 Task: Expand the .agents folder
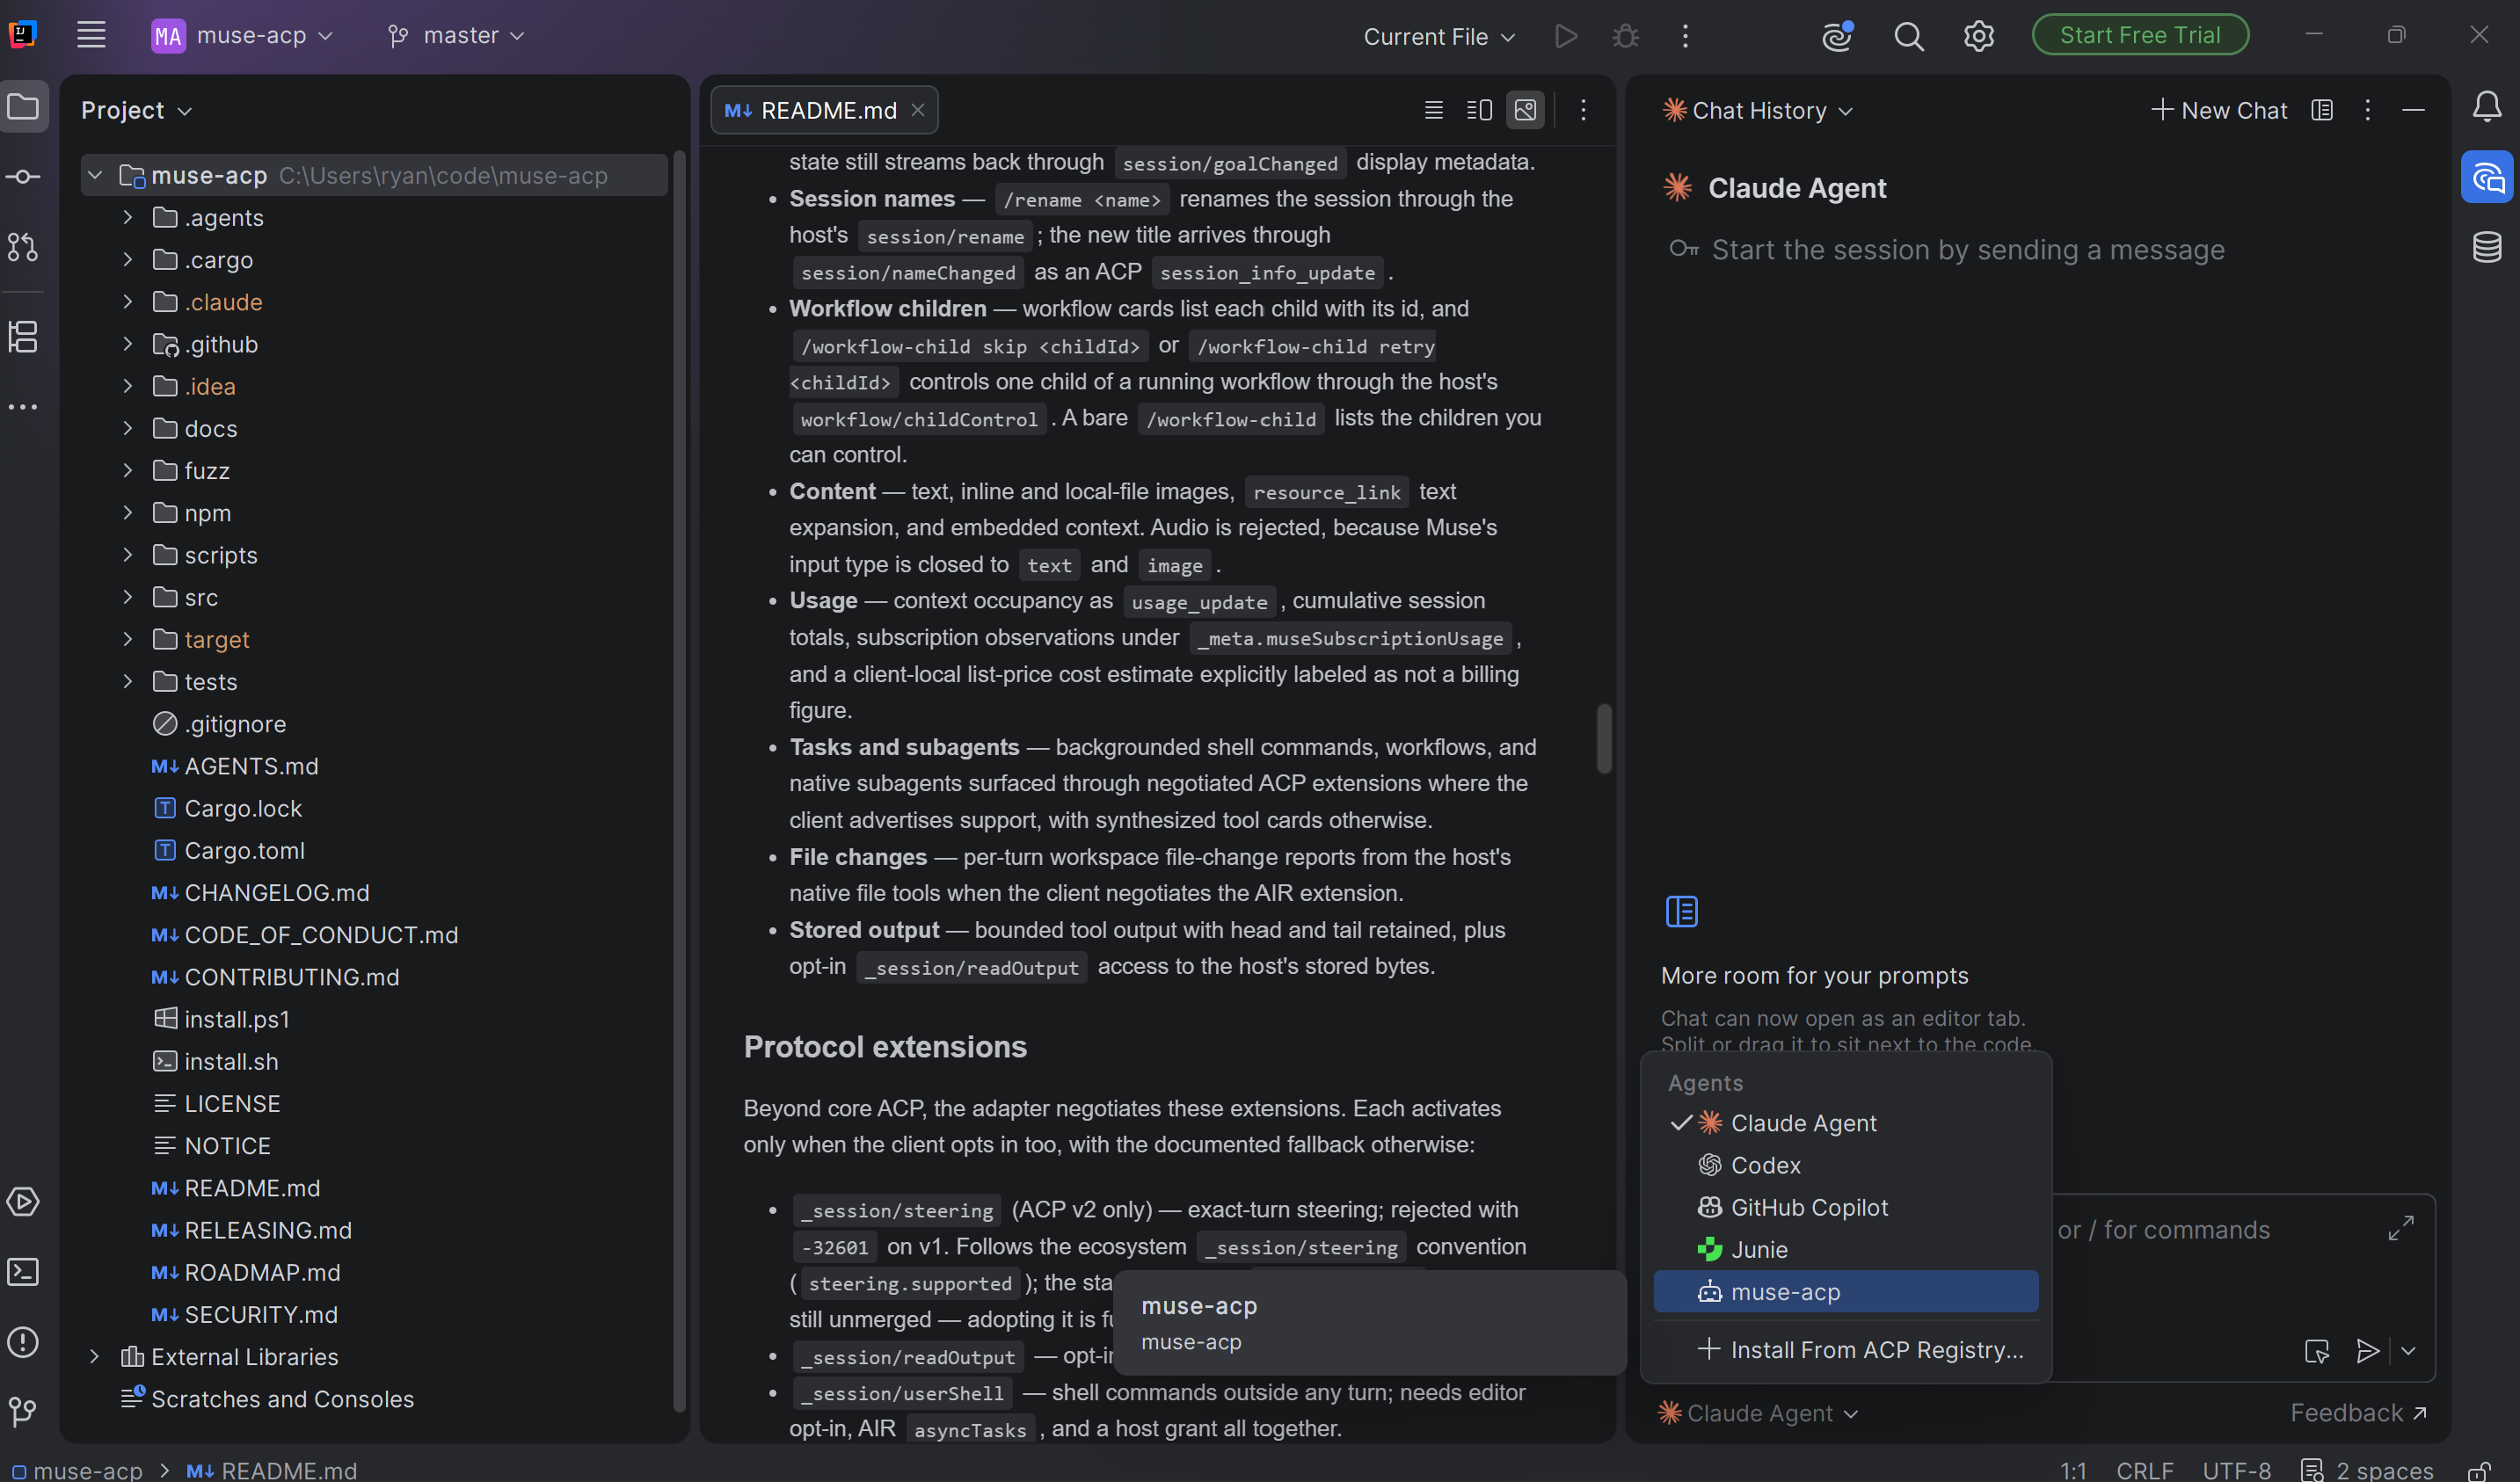coord(128,218)
